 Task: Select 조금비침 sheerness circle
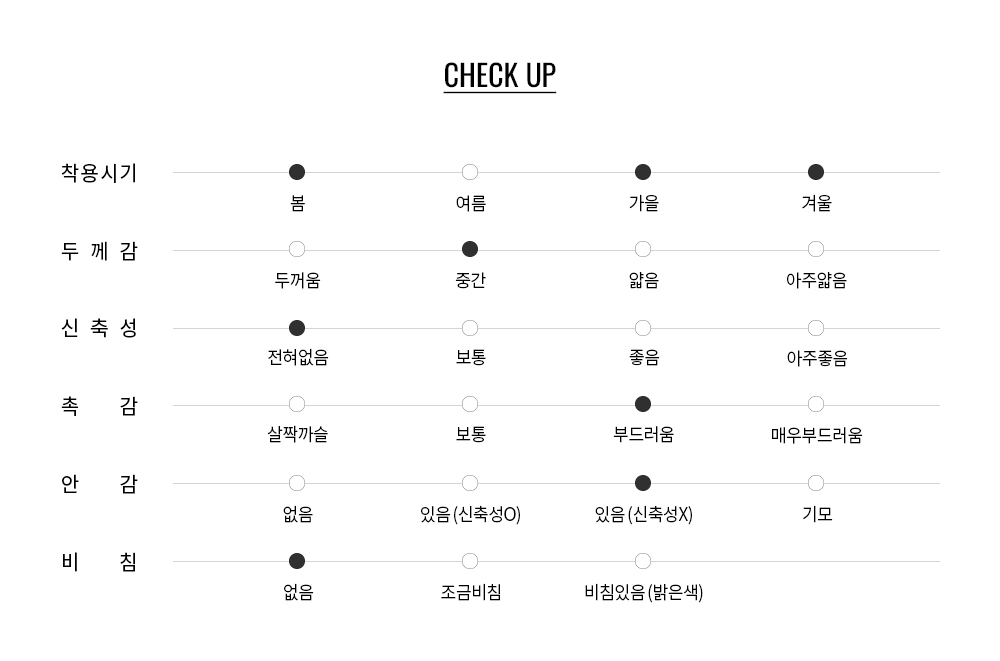coord(470,561)
